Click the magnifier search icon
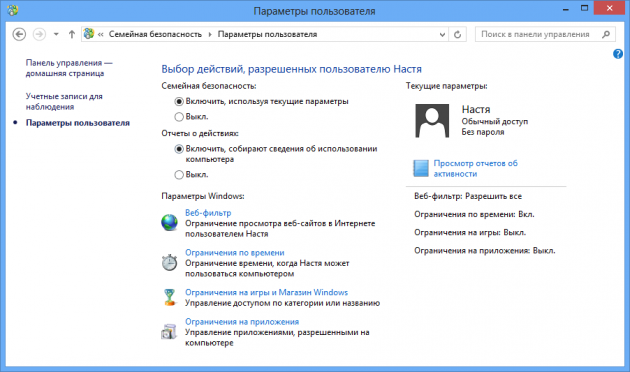Viewport: 630px width, 372px height. [606, 35]
